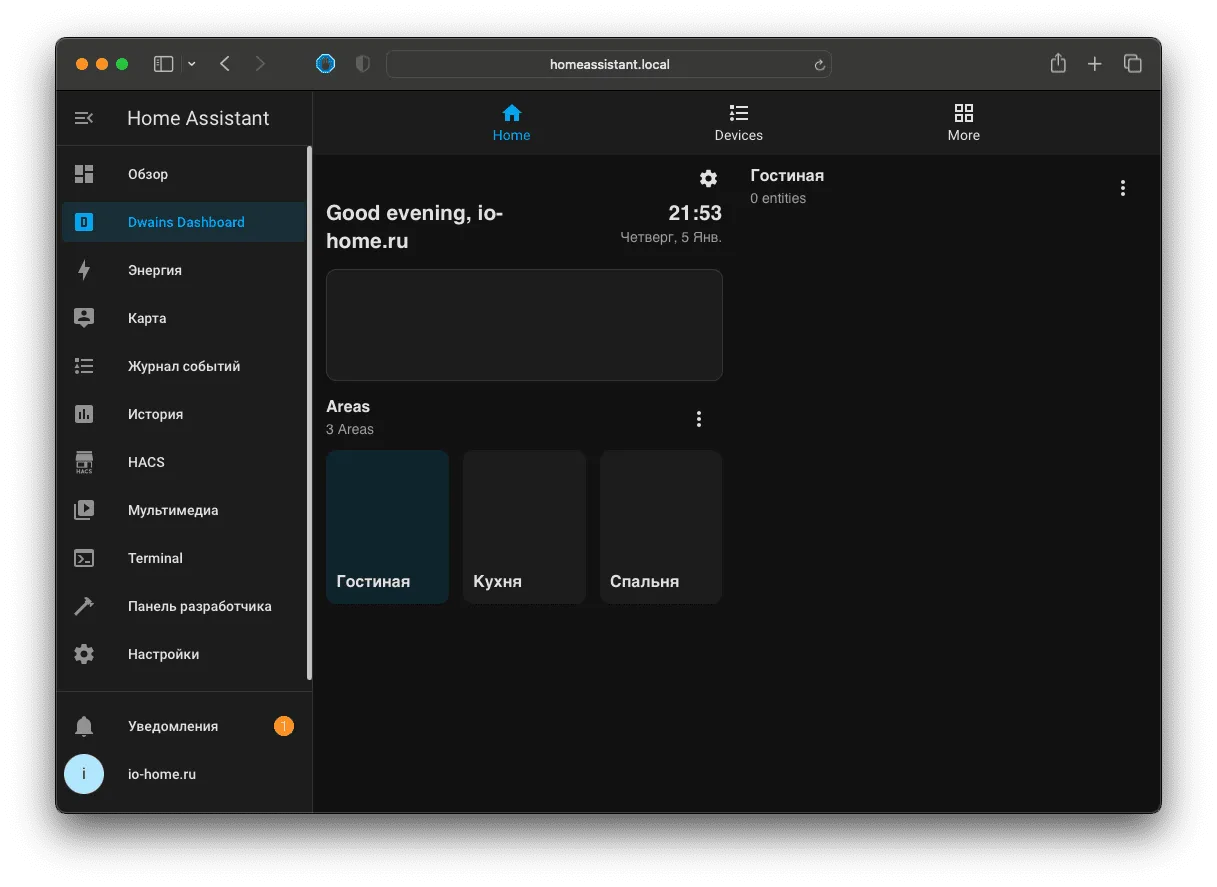This screenshot has width=1217, height=887.
Task: Switch to the More tab
Action: (x=964, y=123)
